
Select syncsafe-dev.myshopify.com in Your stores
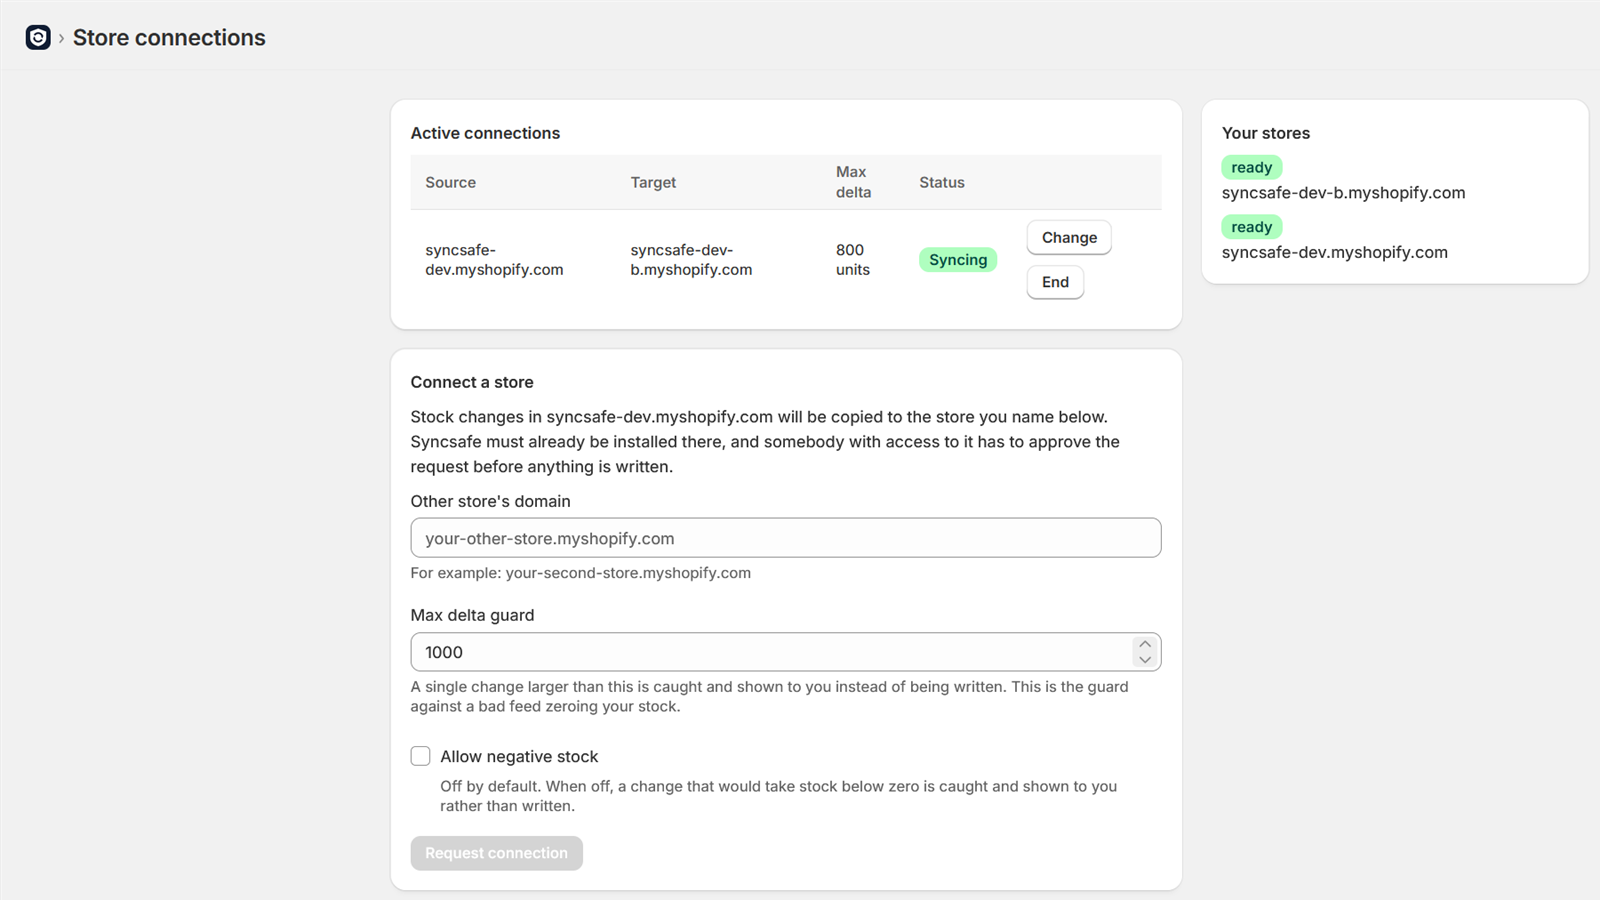tap(1335, 253)
